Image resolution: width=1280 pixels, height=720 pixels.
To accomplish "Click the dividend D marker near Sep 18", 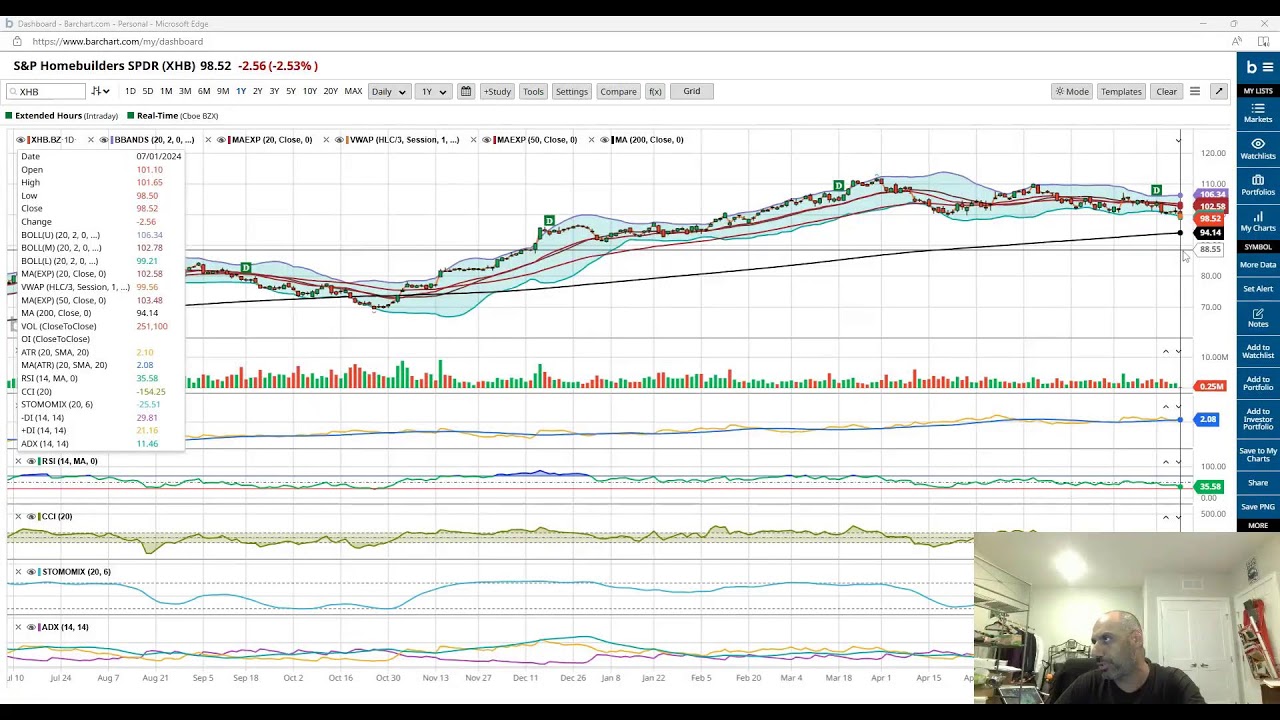I will 245,267.
